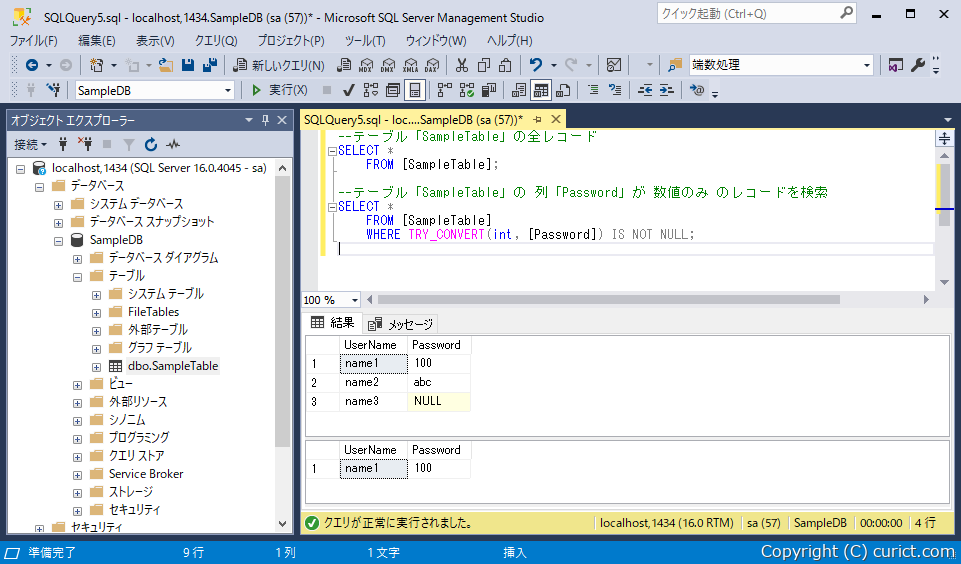961x564 pixels.
Task: Click the New Project toolbar icon
Action: (96, 65)
